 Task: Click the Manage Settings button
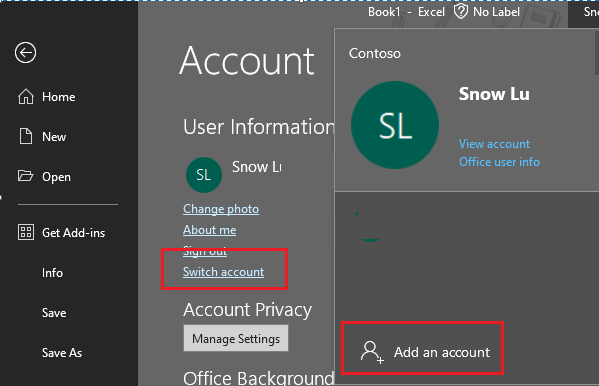pos(236,338)
